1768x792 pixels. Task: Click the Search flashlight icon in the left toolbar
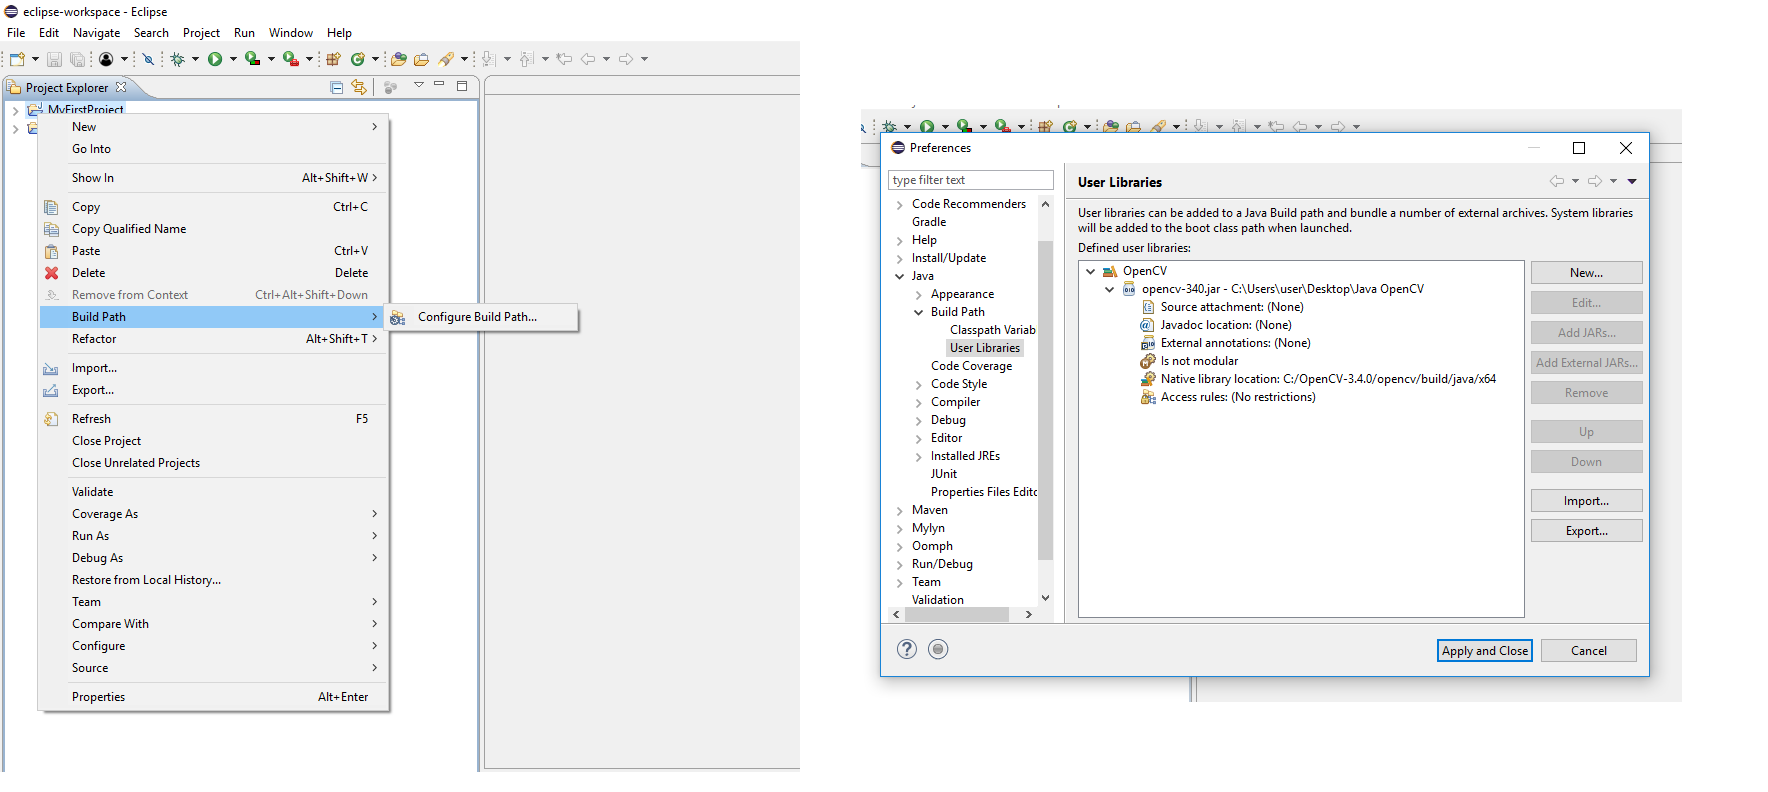coord(446,59)
